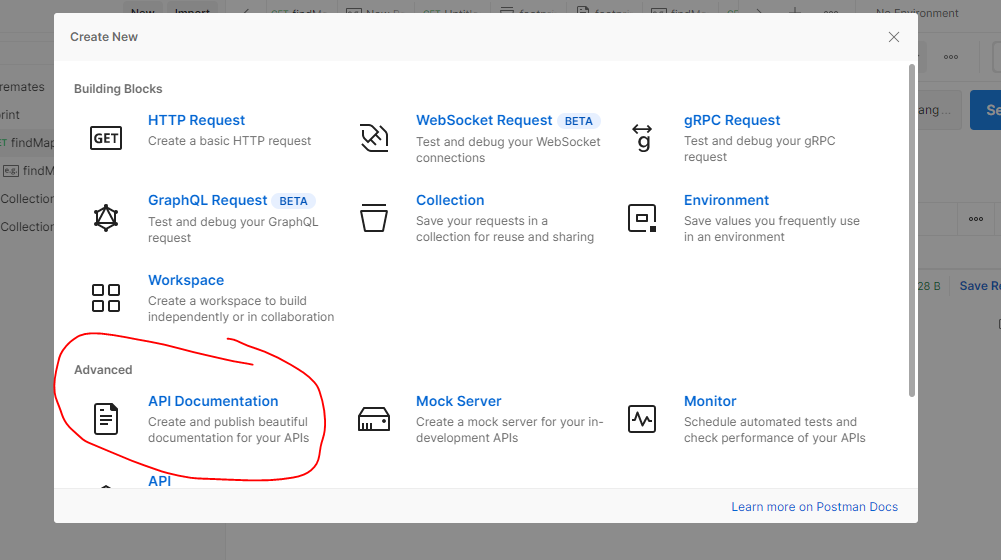Click the BETA badge beside GraphQL Request
The image size is (1001, 560).
click(293, 201)
